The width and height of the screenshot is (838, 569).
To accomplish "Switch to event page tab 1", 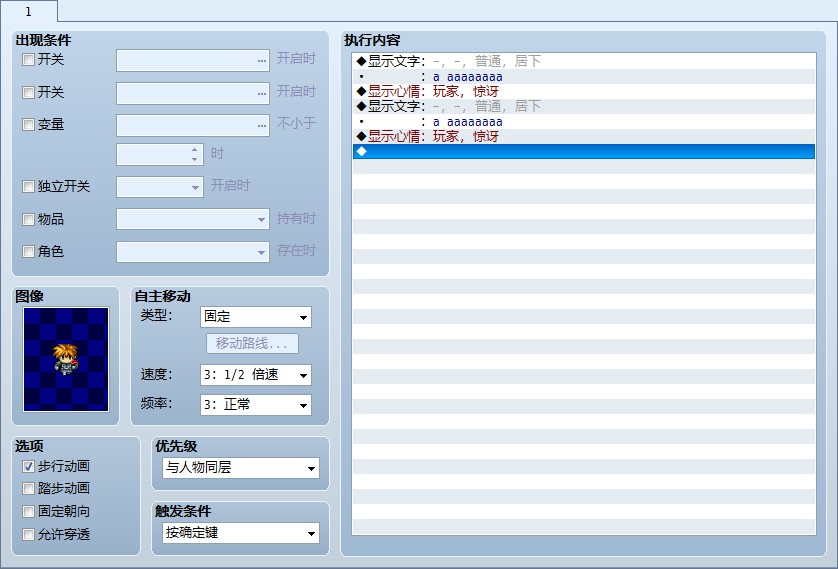I will [x=28, y=11].
